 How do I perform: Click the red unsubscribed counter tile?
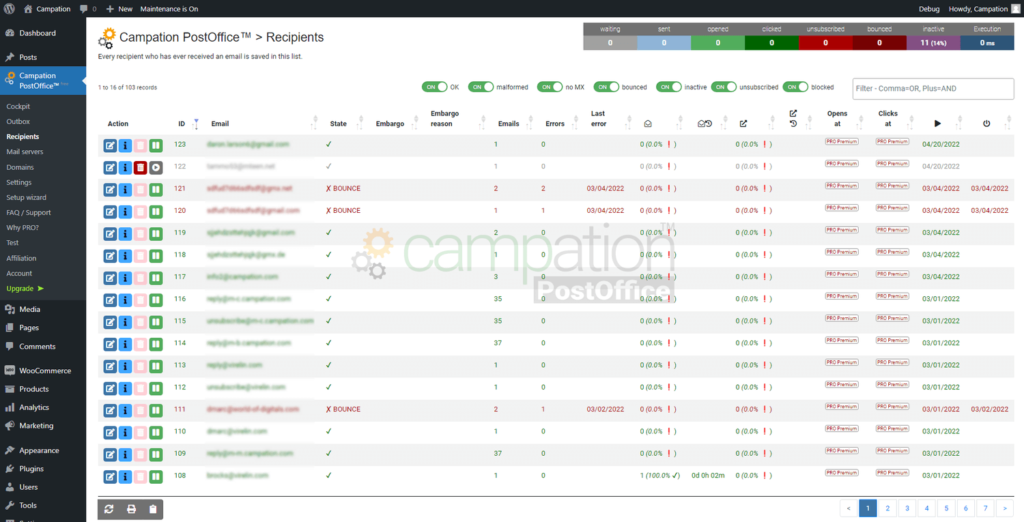pos(825,42)
